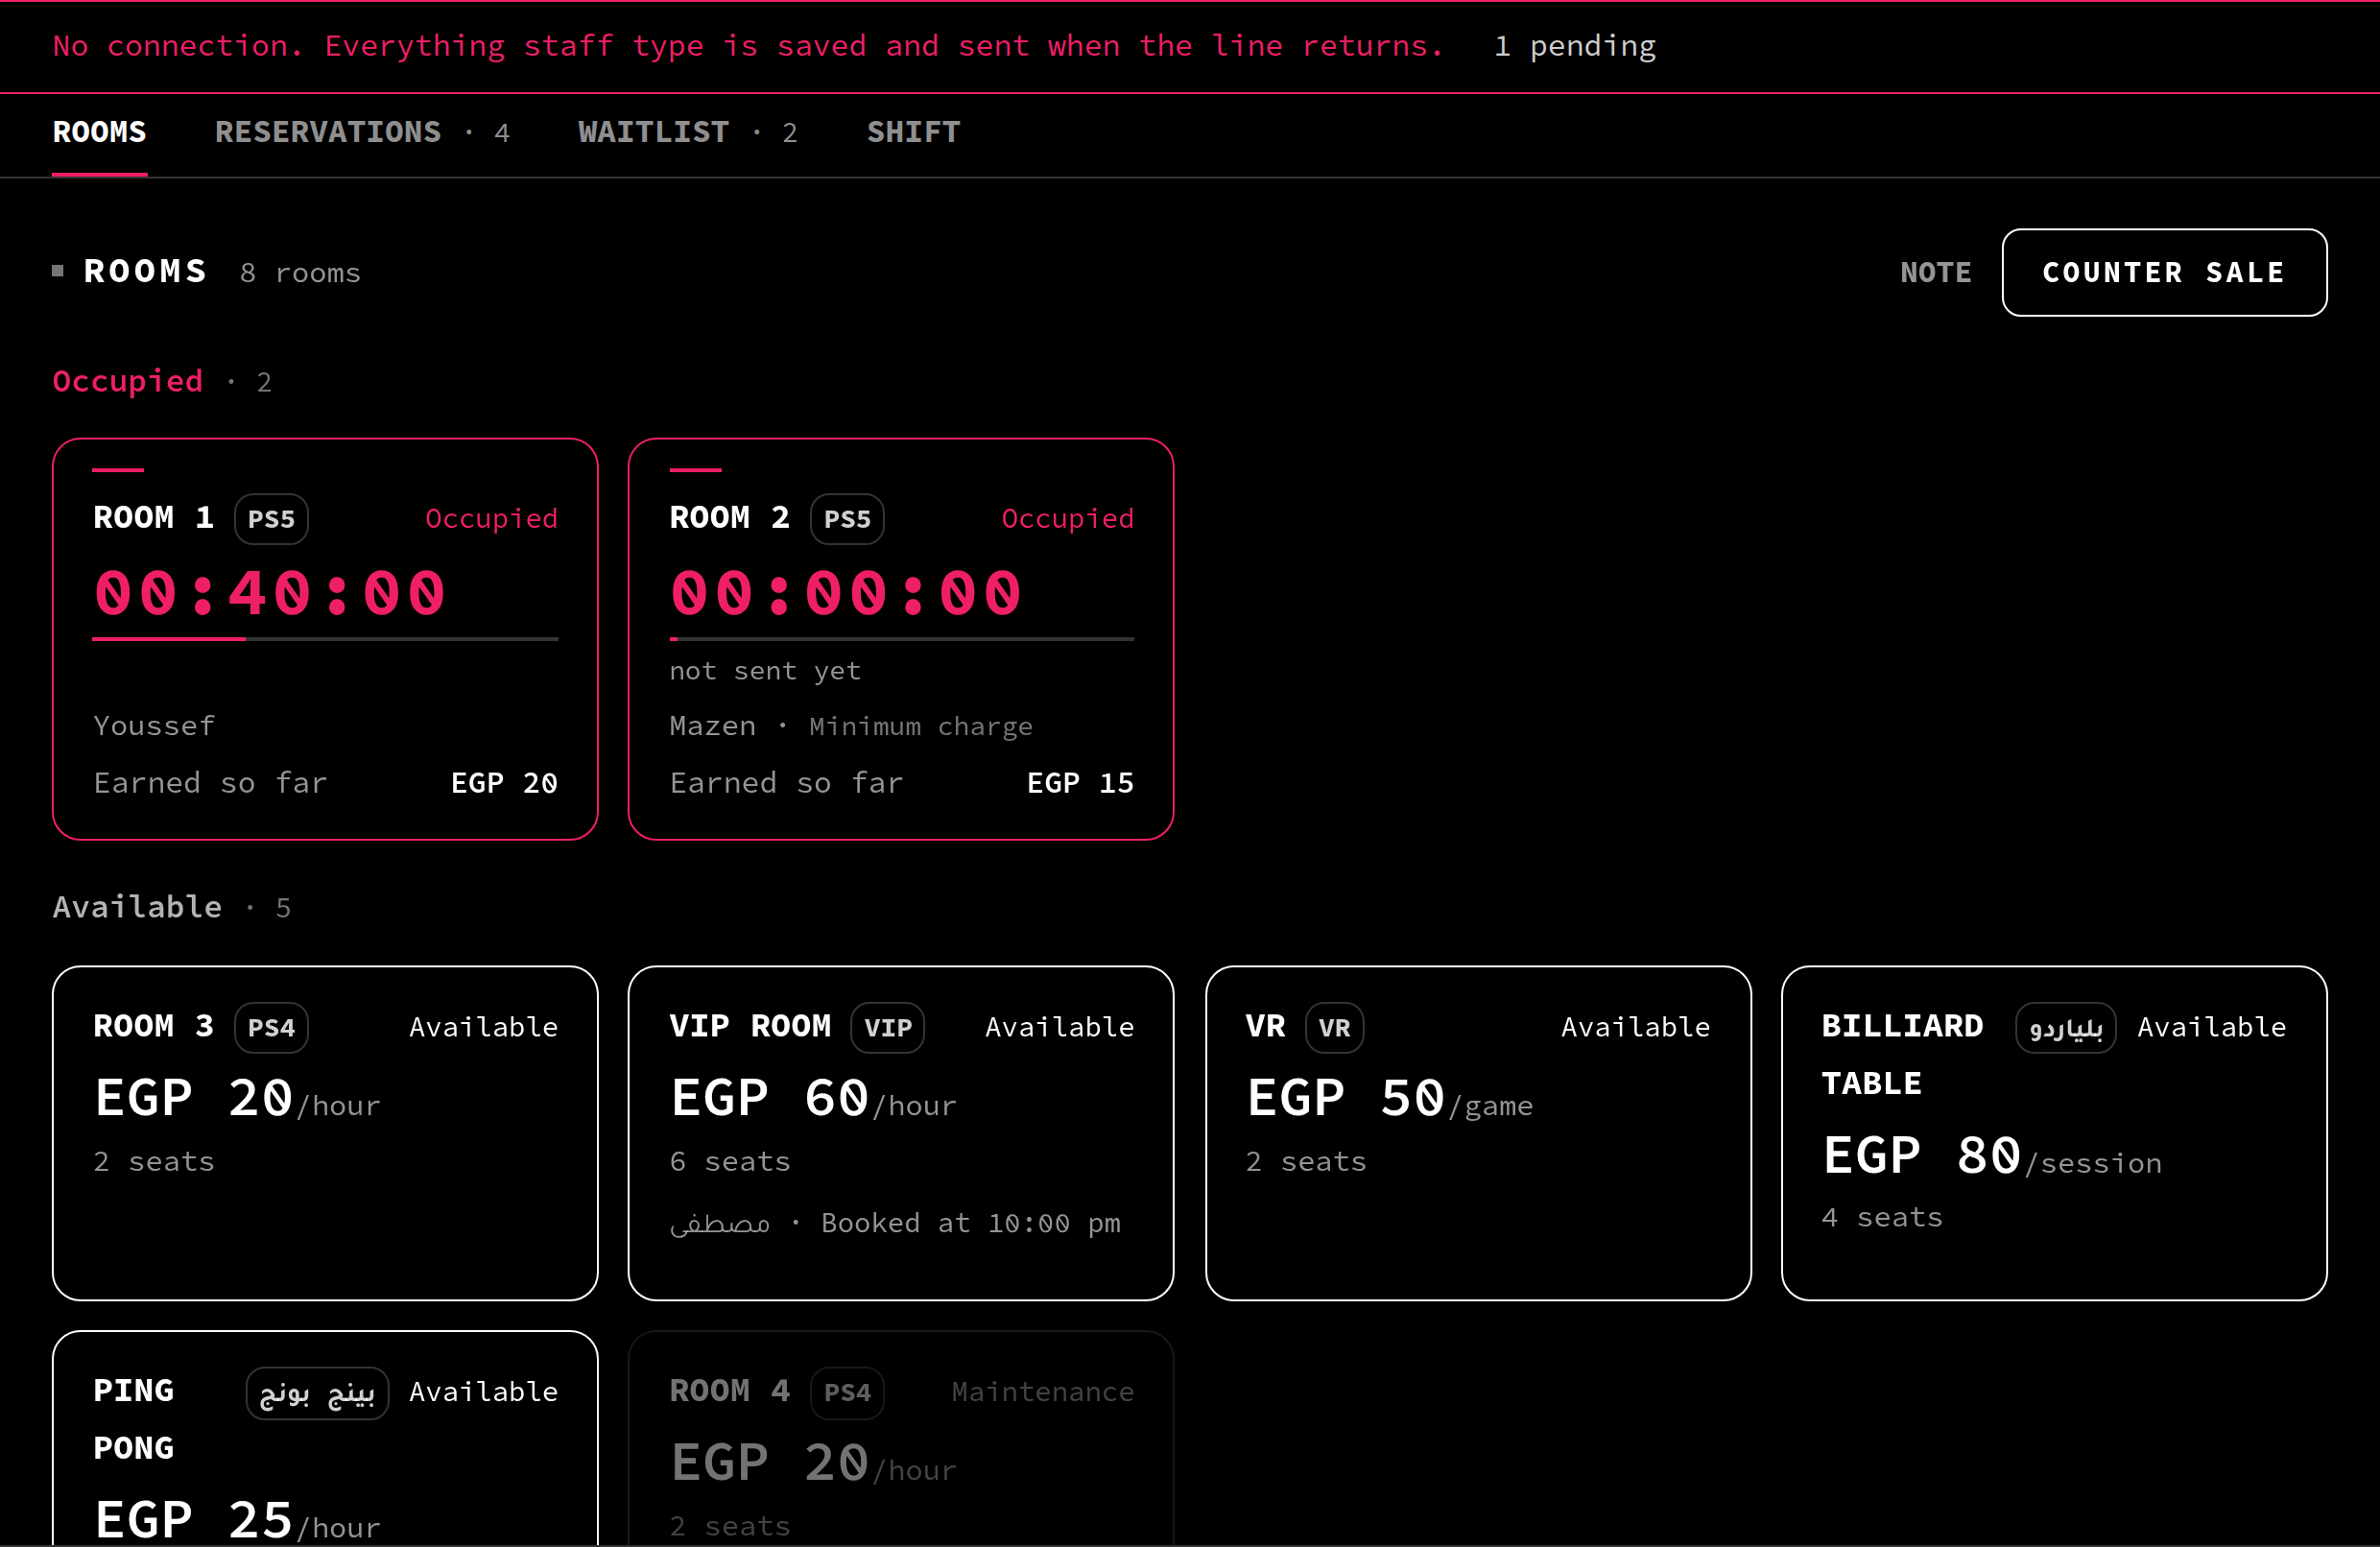The image size is (2380, 1547).
Task: Click the Room 2 timer 00:00:00
Action: click(846, 593)
